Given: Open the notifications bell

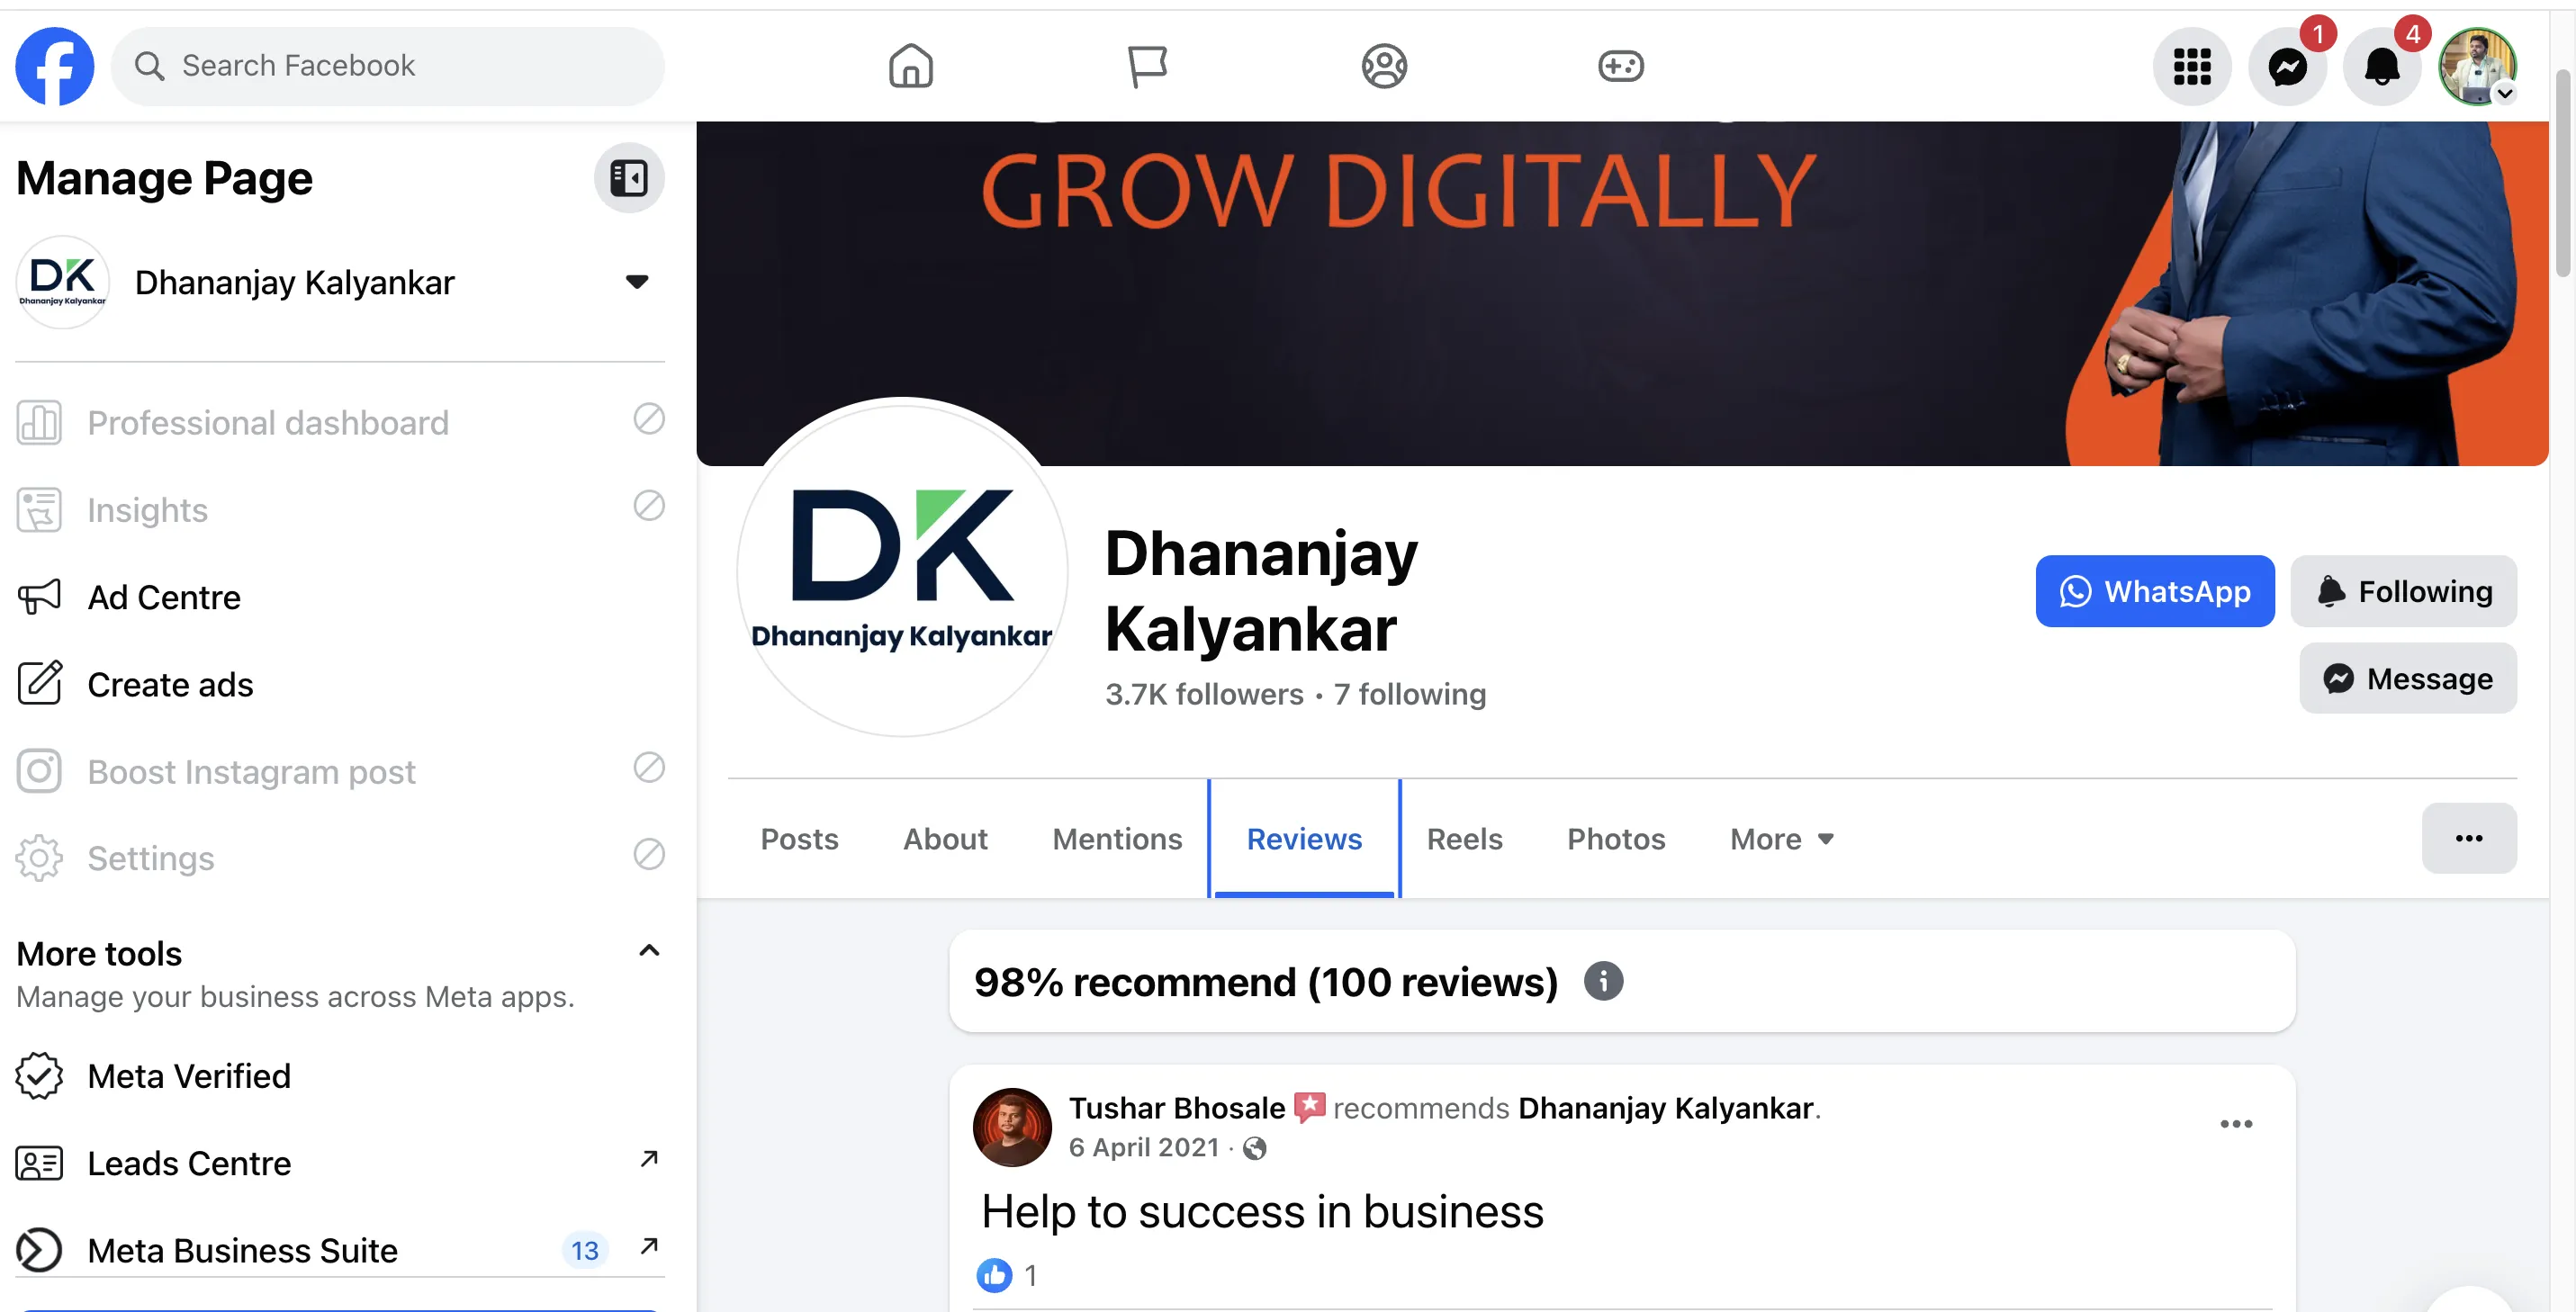Looking at the screenshot, I should pyautogui.click(x=2382, y=67).
